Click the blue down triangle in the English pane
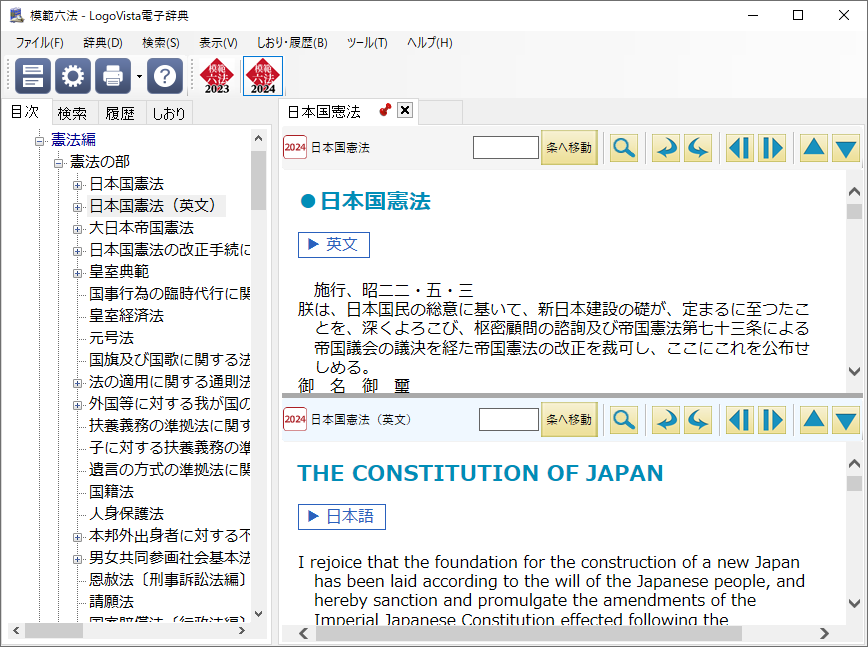The width and height of the screenshot is (868, 647). pyautogui.click(x=846, y=420)
